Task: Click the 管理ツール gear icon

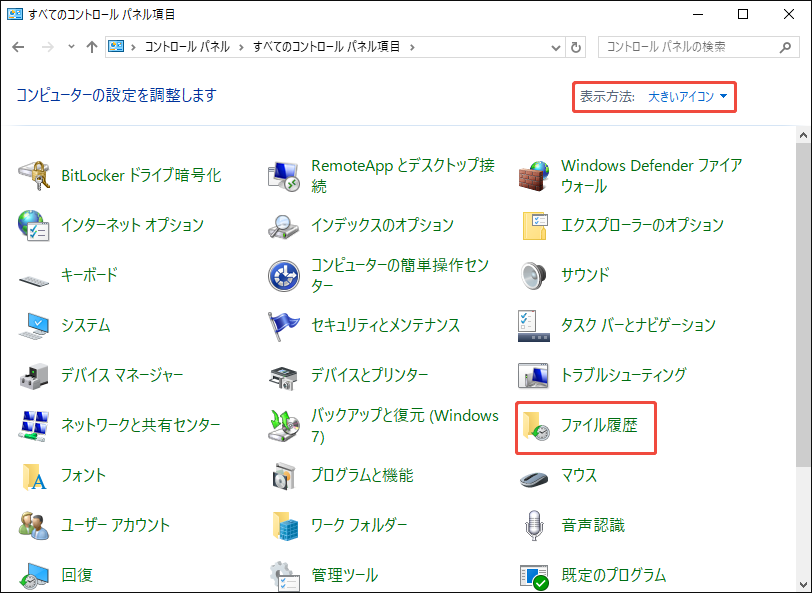Action: pyautogui.click(x=284, y=575)
